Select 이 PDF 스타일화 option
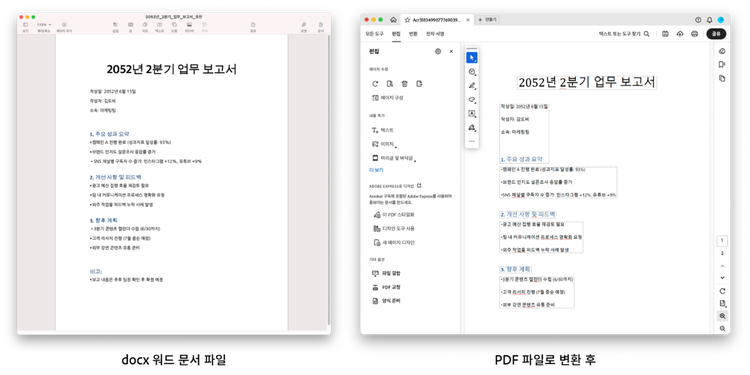Viewport: 750px width, 375px height. (394, 215)
